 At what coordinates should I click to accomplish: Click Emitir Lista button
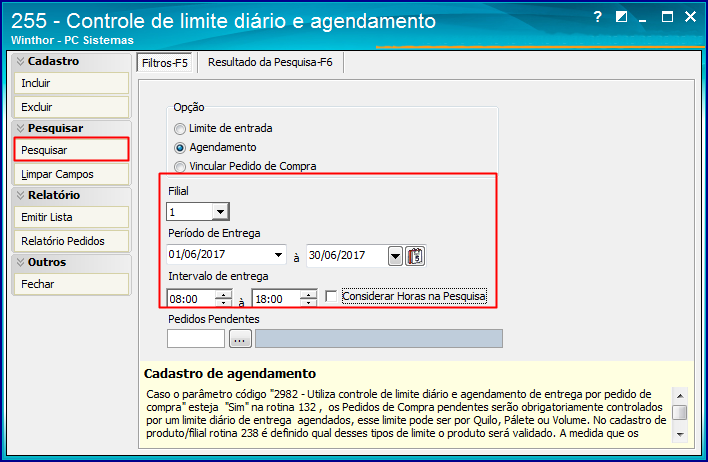[71, 217]
